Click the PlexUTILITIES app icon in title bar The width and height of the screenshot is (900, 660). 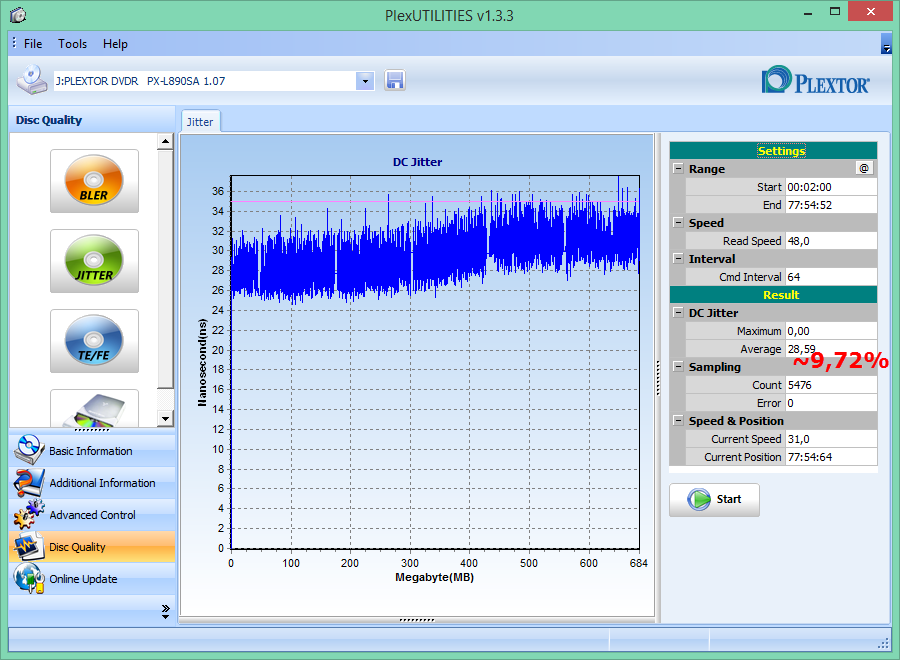point(18,14)
